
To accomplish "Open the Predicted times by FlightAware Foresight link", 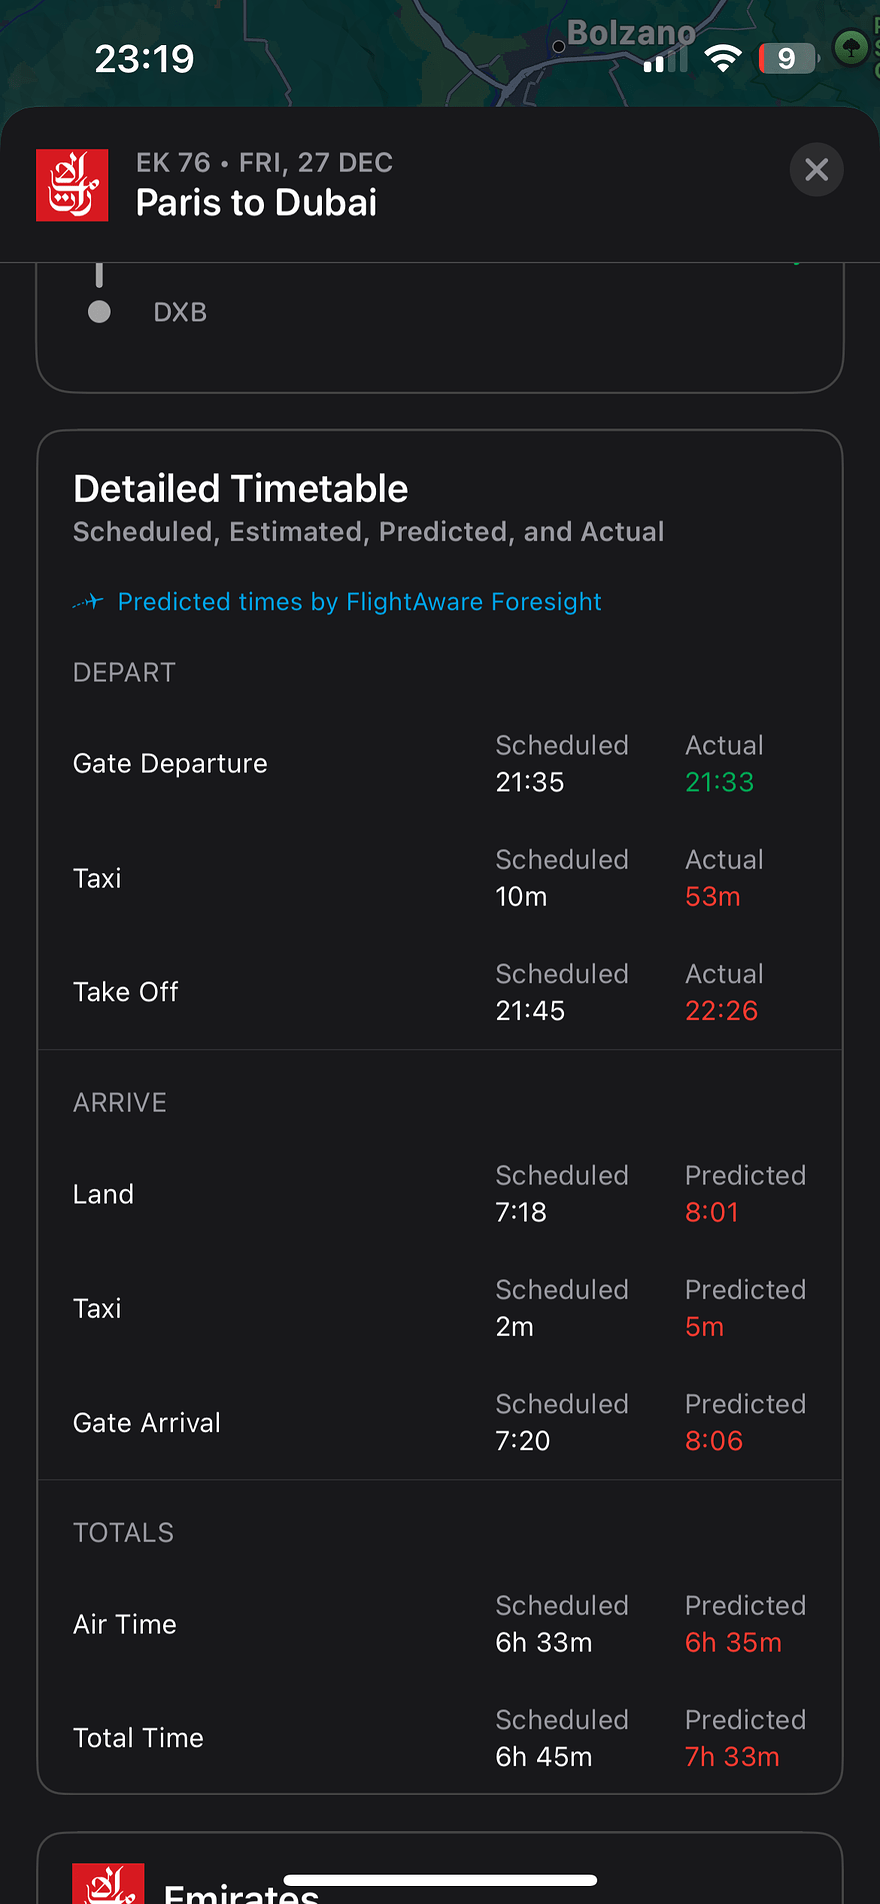I will (359, 602).
